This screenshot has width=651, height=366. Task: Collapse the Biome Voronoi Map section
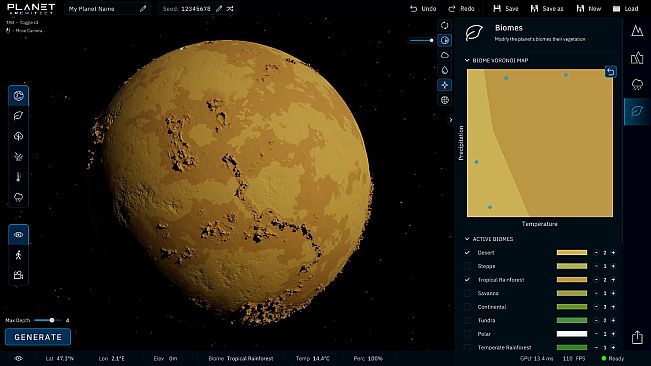tap(467, 61)
